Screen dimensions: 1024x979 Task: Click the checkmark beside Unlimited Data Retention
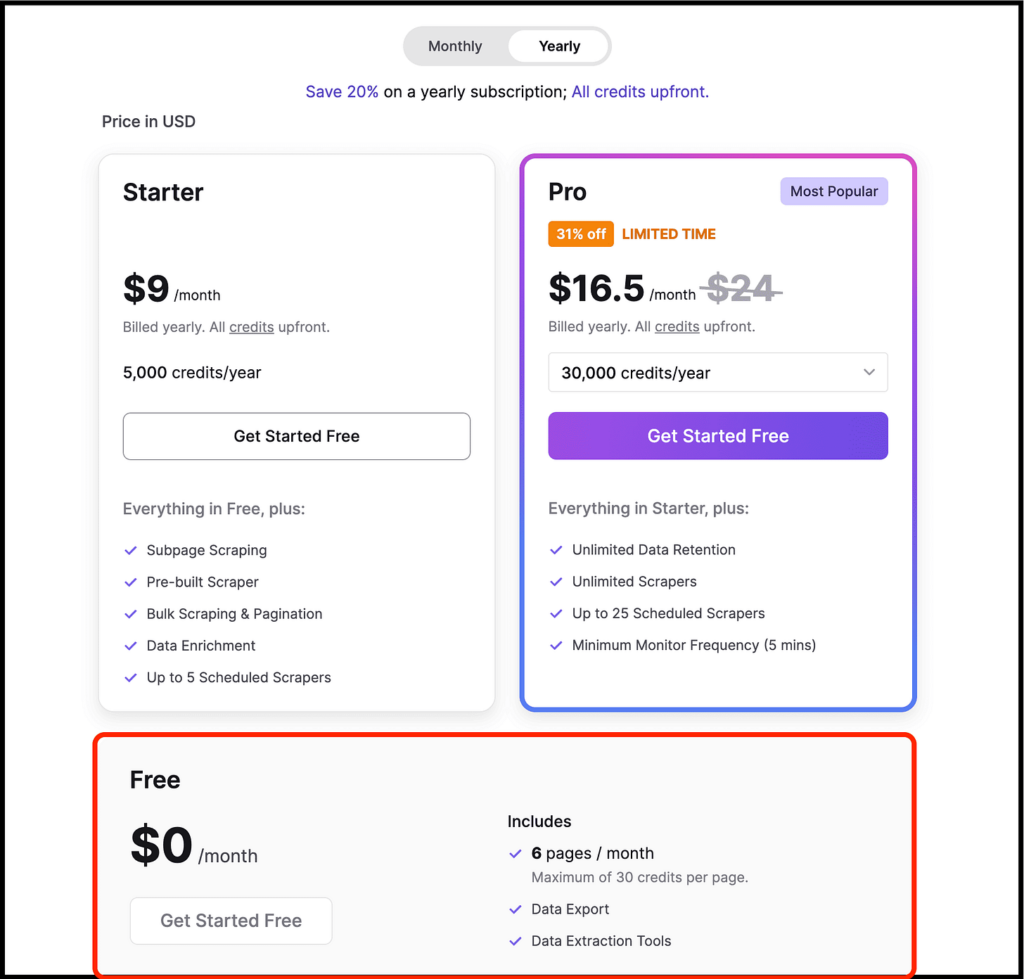pyautogui.click(x=557, y=550)
